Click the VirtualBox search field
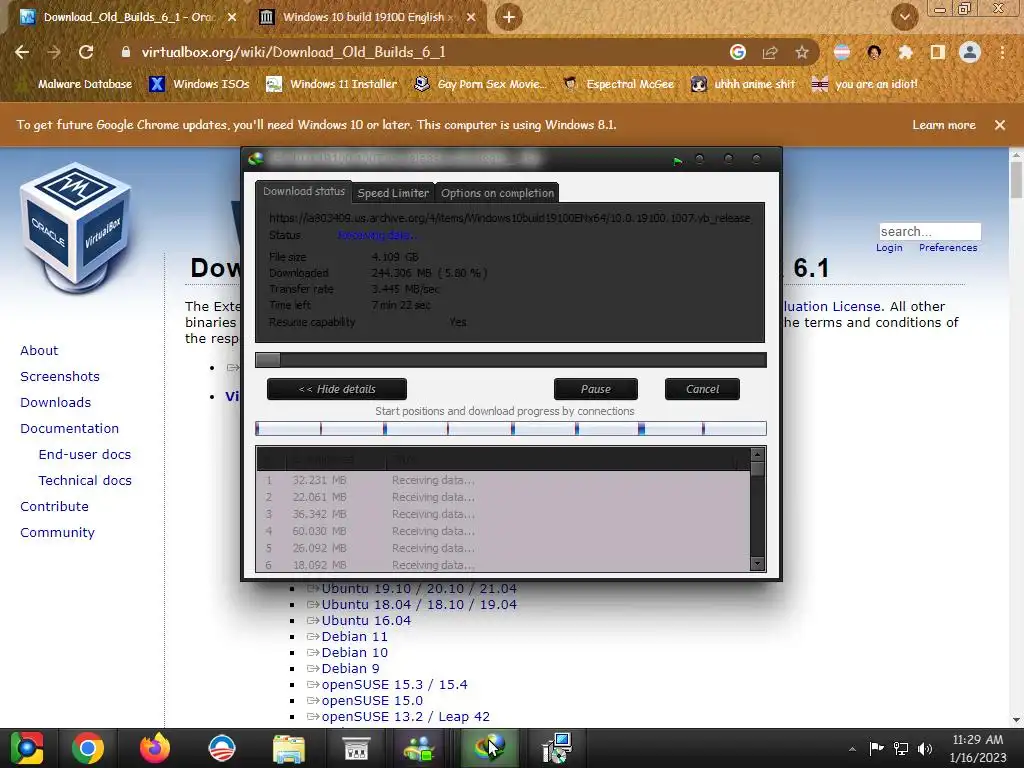 [930, 232]
